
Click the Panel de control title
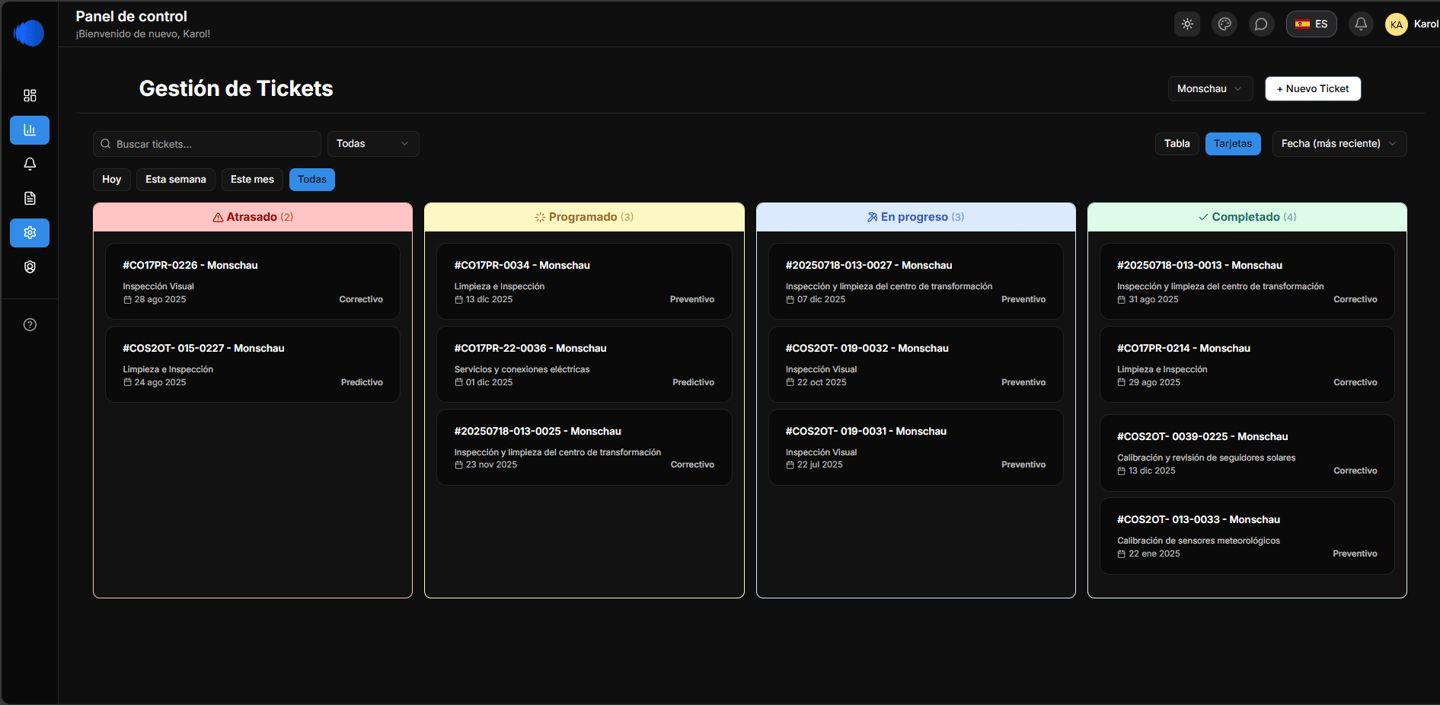131,16
